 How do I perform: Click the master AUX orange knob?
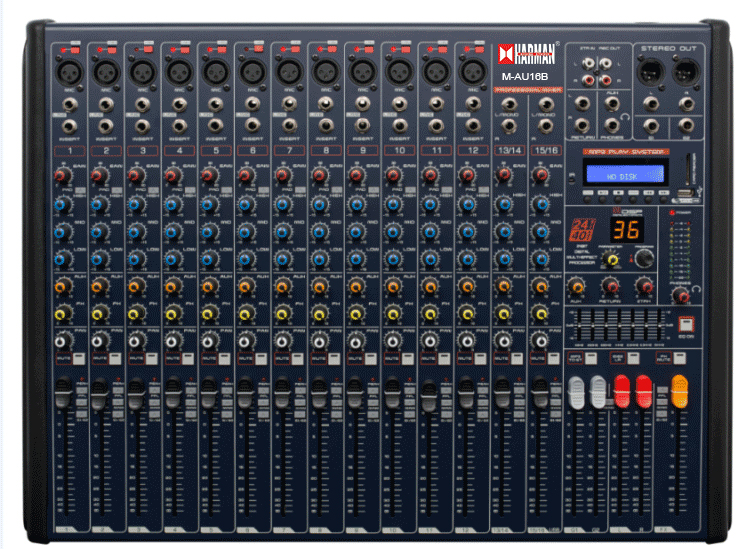point(576,286)
